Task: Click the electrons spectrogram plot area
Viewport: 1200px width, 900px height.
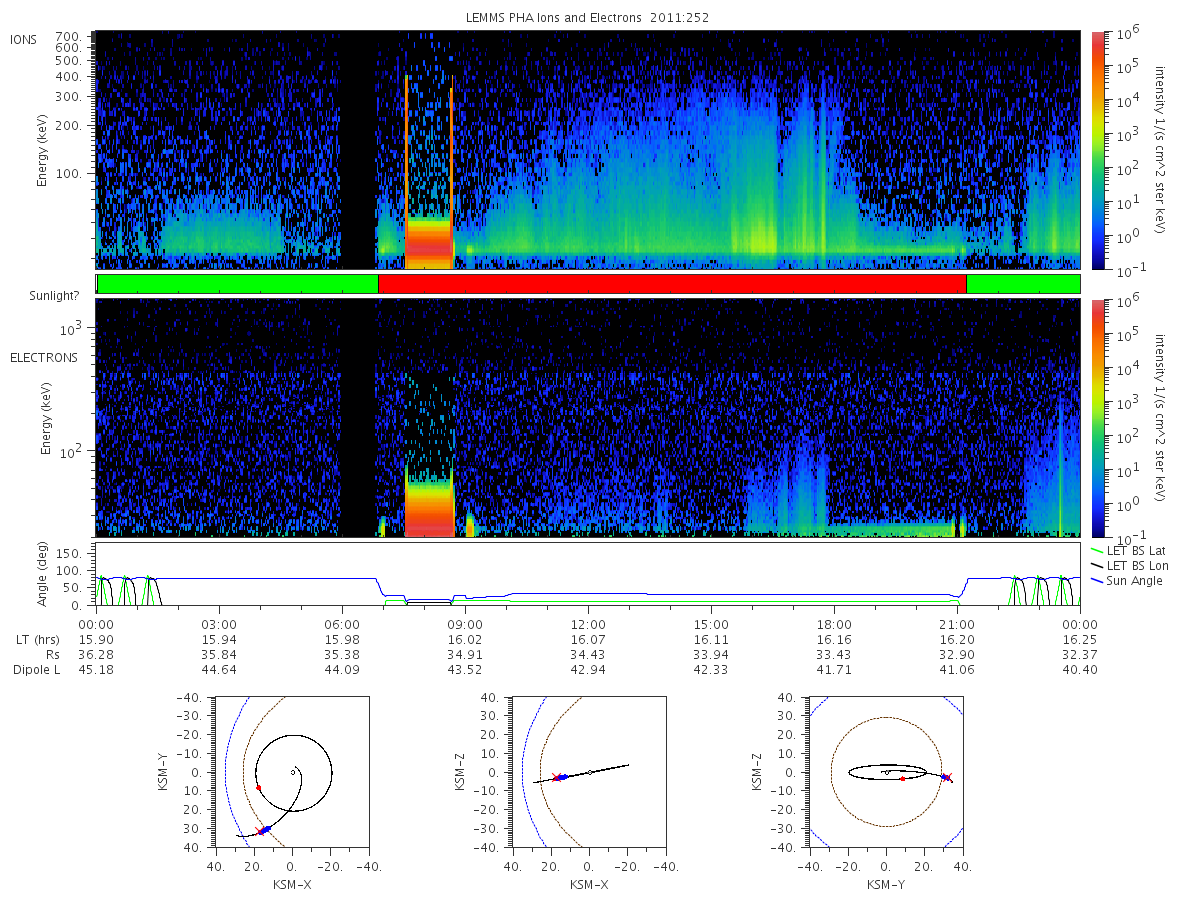Action: point(588,418)
